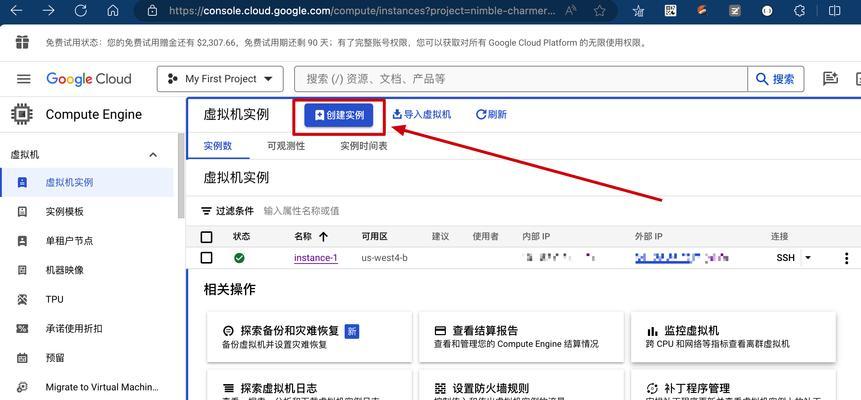Click 导入虚拟机 import button
This screenshot has width=861, height=400.
422,114
